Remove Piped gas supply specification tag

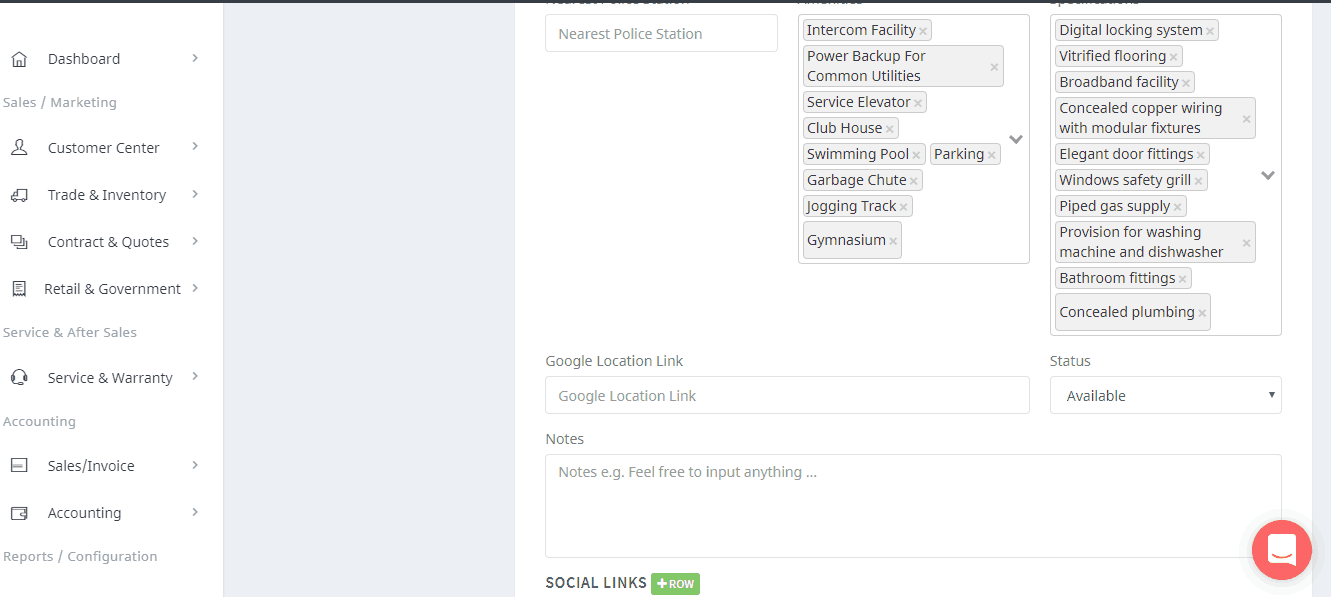1177,207
